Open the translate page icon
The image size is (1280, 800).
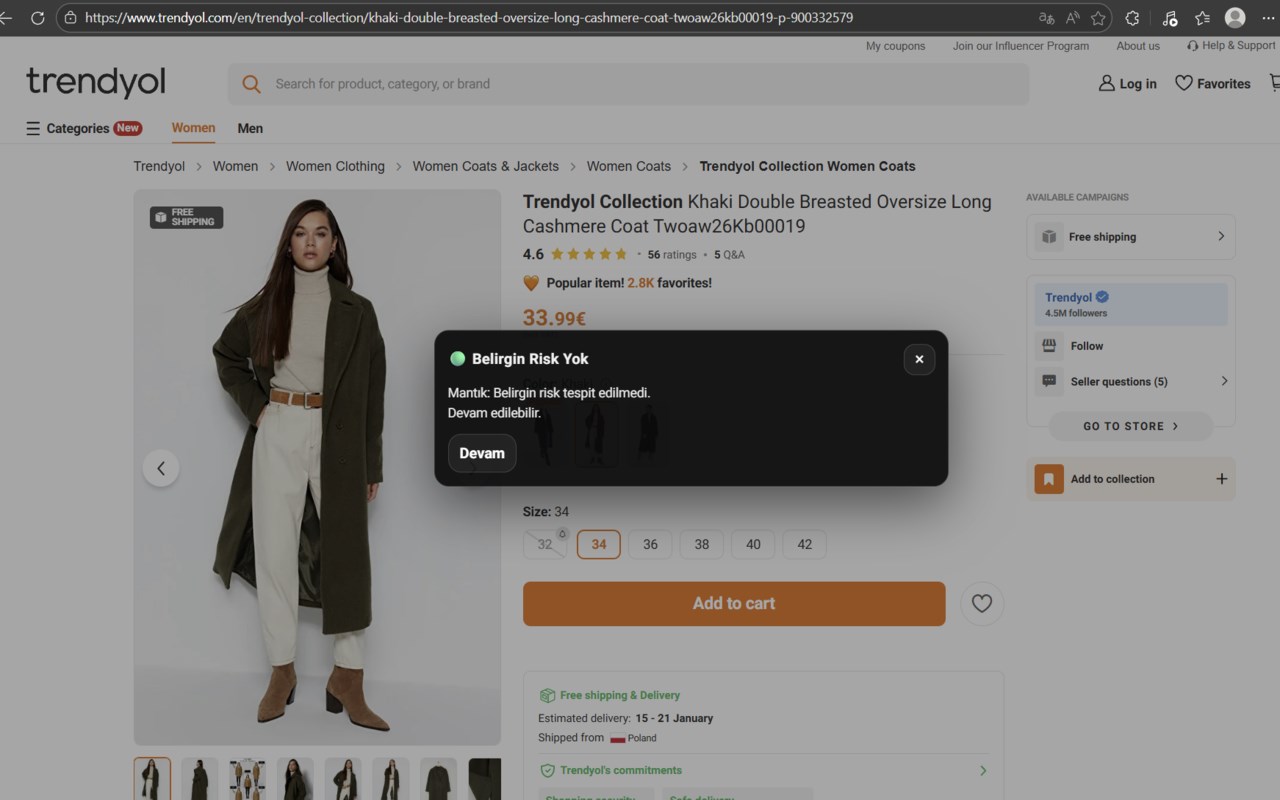click(1047, 18)
